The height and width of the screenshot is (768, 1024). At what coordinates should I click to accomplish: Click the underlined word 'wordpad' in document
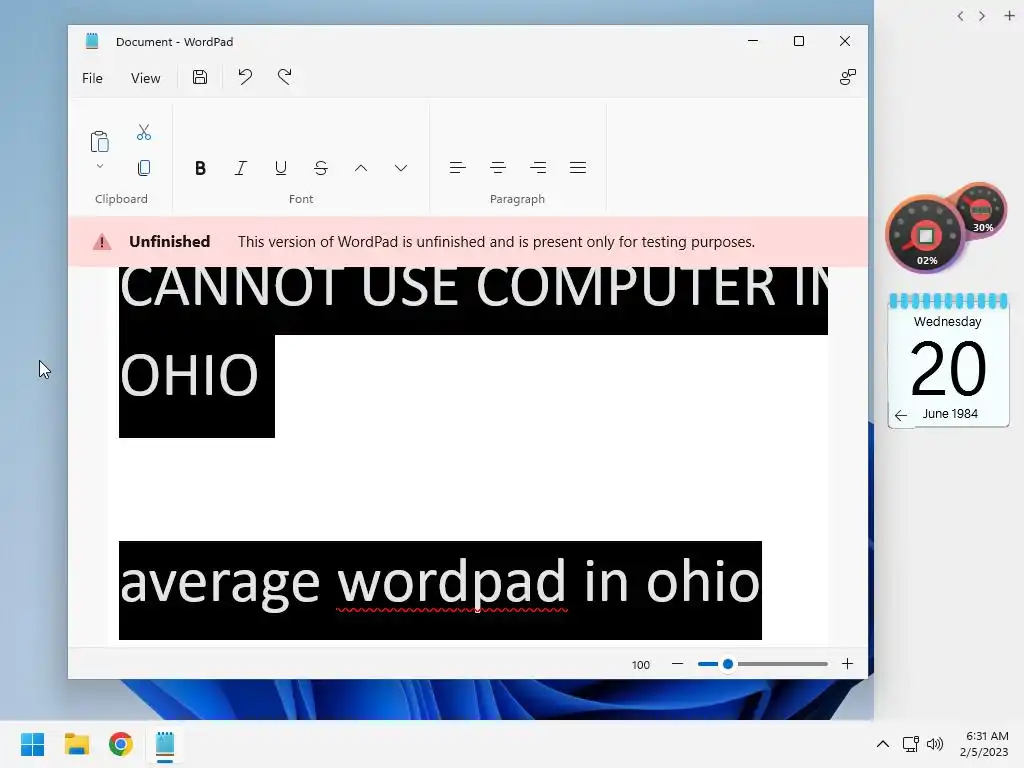[x=451, y=583]
